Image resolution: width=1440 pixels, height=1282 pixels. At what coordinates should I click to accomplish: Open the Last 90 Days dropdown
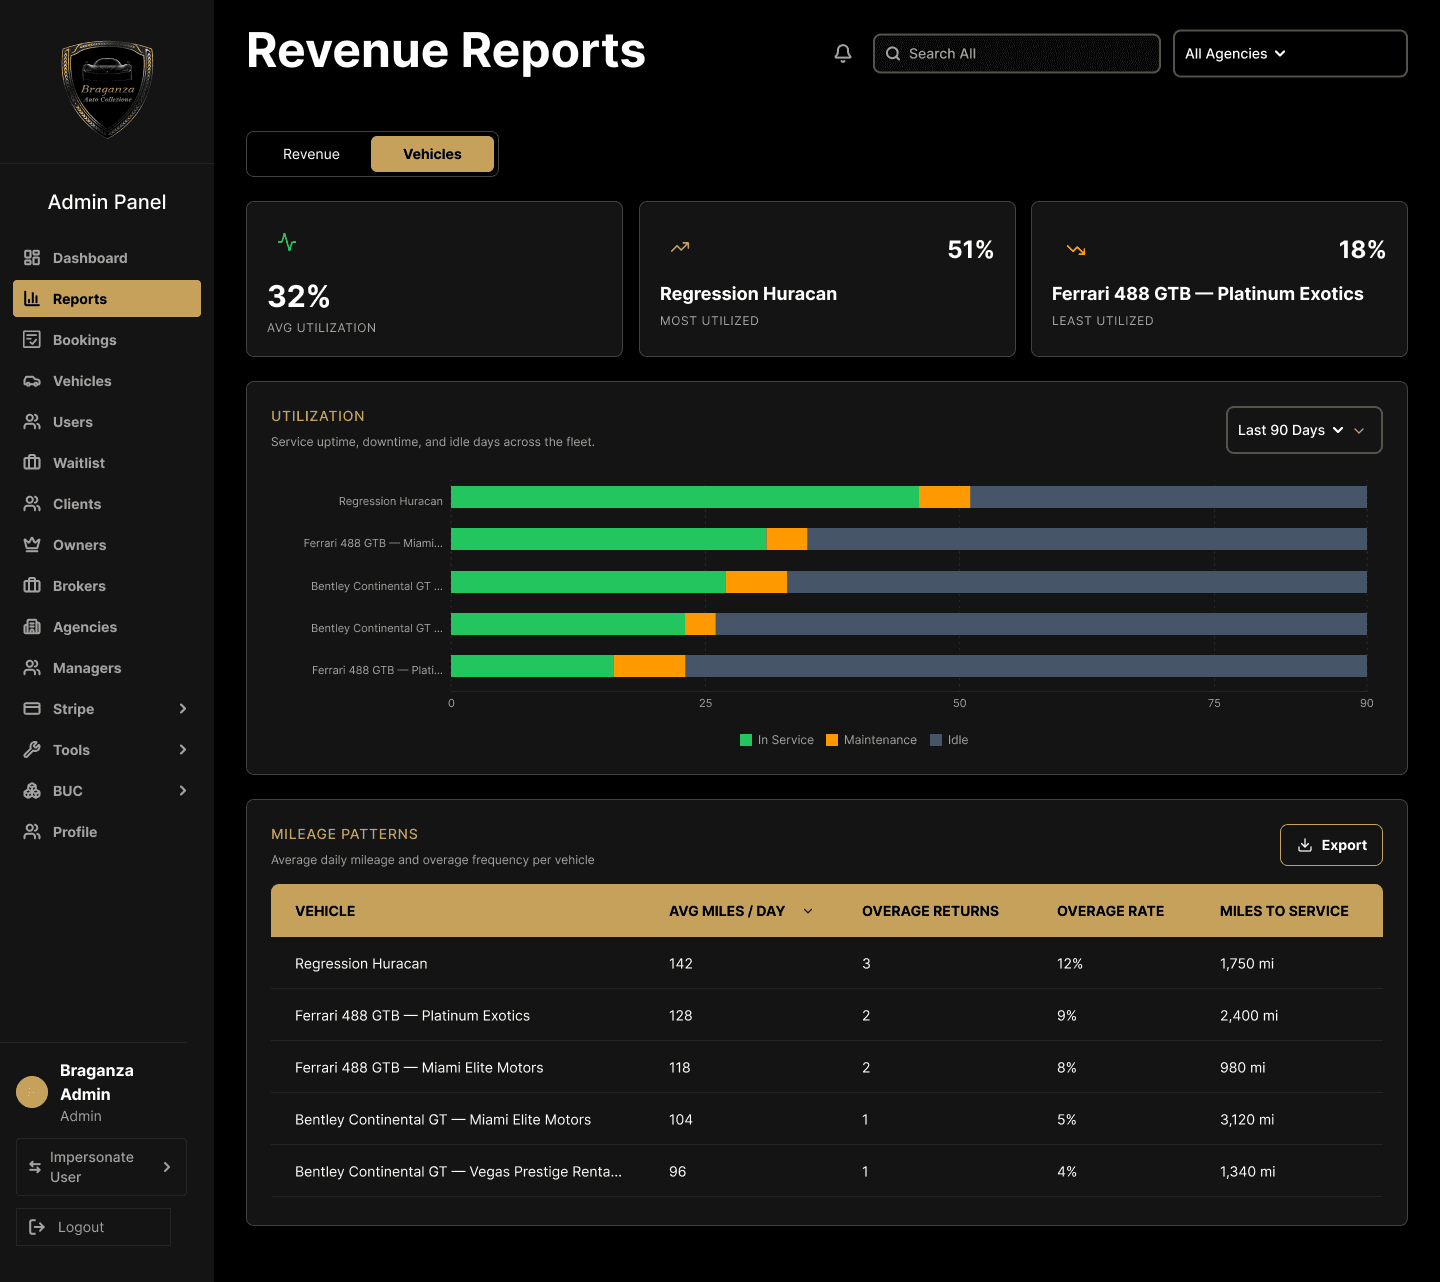(x=1304, y=430)
